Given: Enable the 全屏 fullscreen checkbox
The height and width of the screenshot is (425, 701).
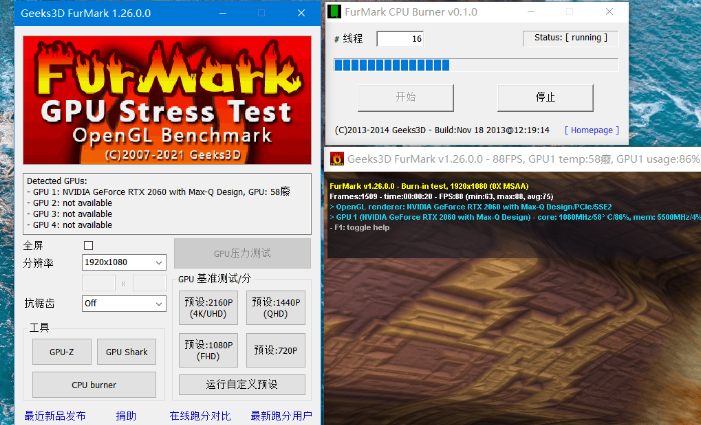Looking at the screenshot, I should (x=88, y=245).
